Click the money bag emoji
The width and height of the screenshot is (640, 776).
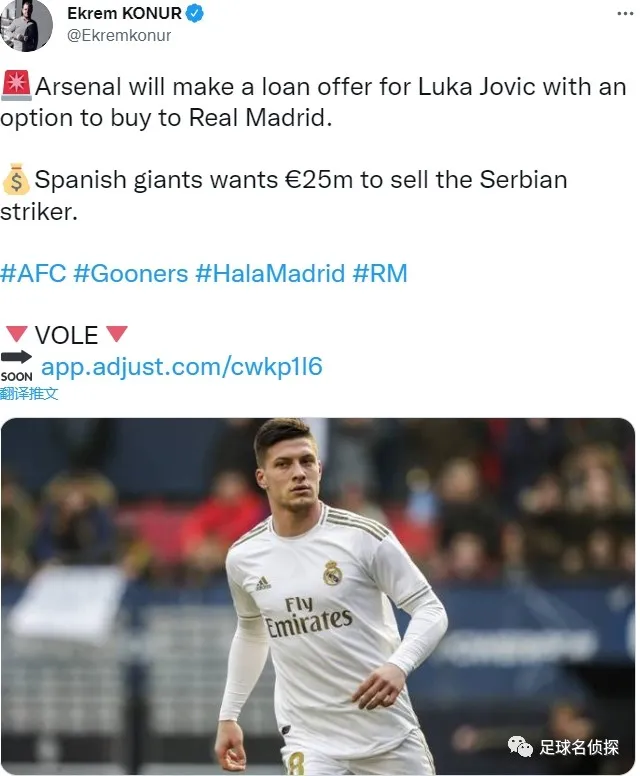16,179
